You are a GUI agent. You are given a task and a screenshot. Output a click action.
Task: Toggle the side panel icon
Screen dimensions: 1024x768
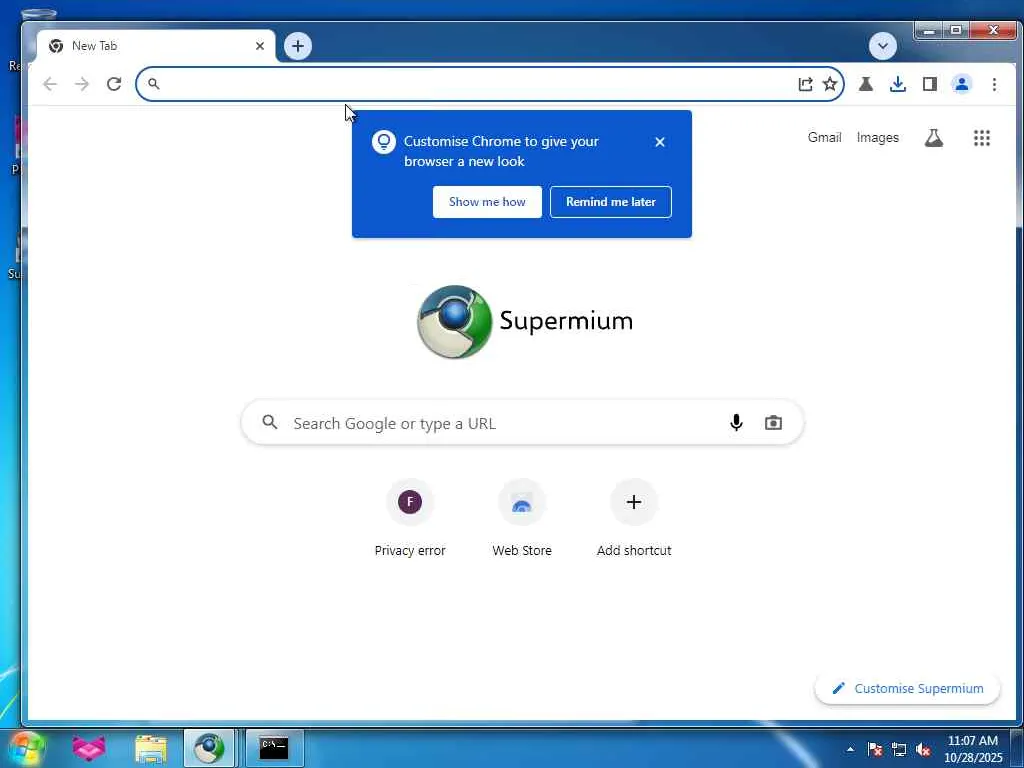coord(930,84)
